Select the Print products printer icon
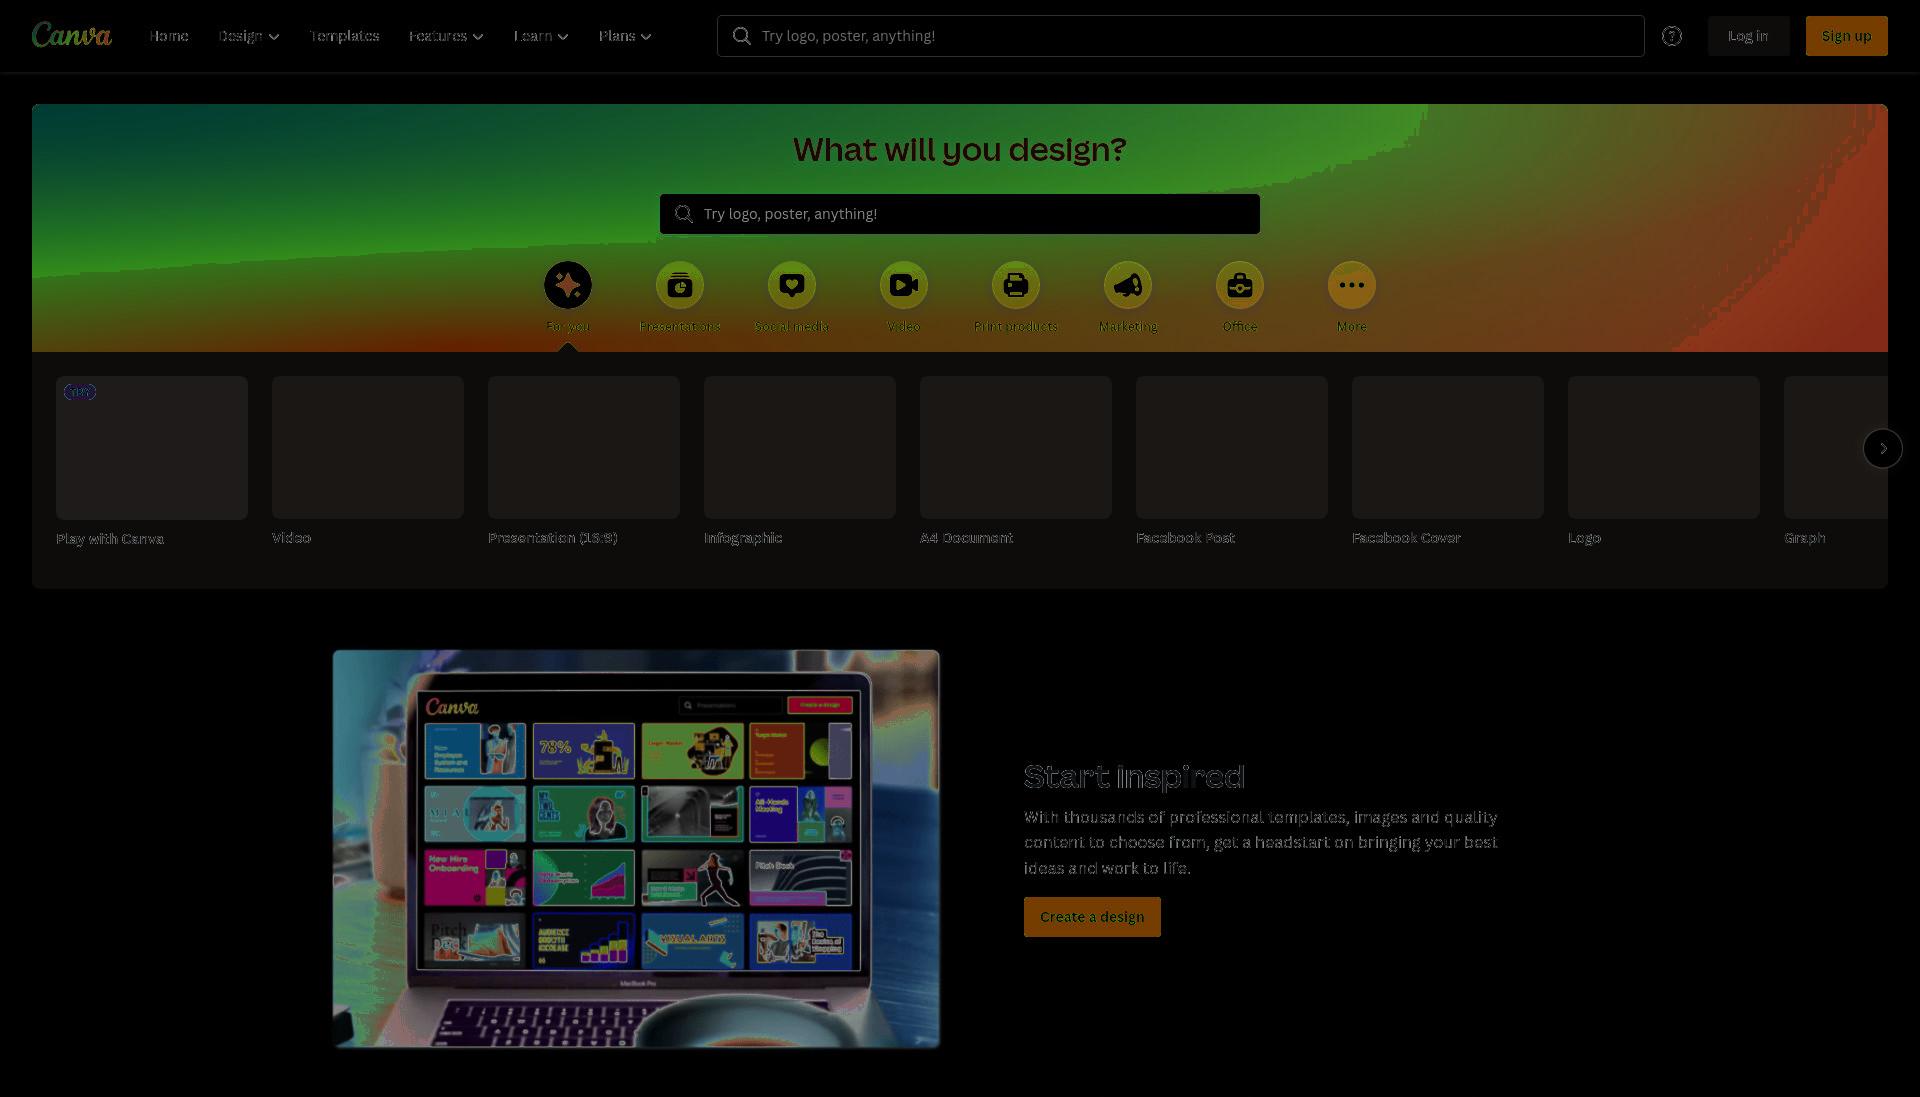1920x1097 pixels. pyautogui.click(x=1016, y=285)
